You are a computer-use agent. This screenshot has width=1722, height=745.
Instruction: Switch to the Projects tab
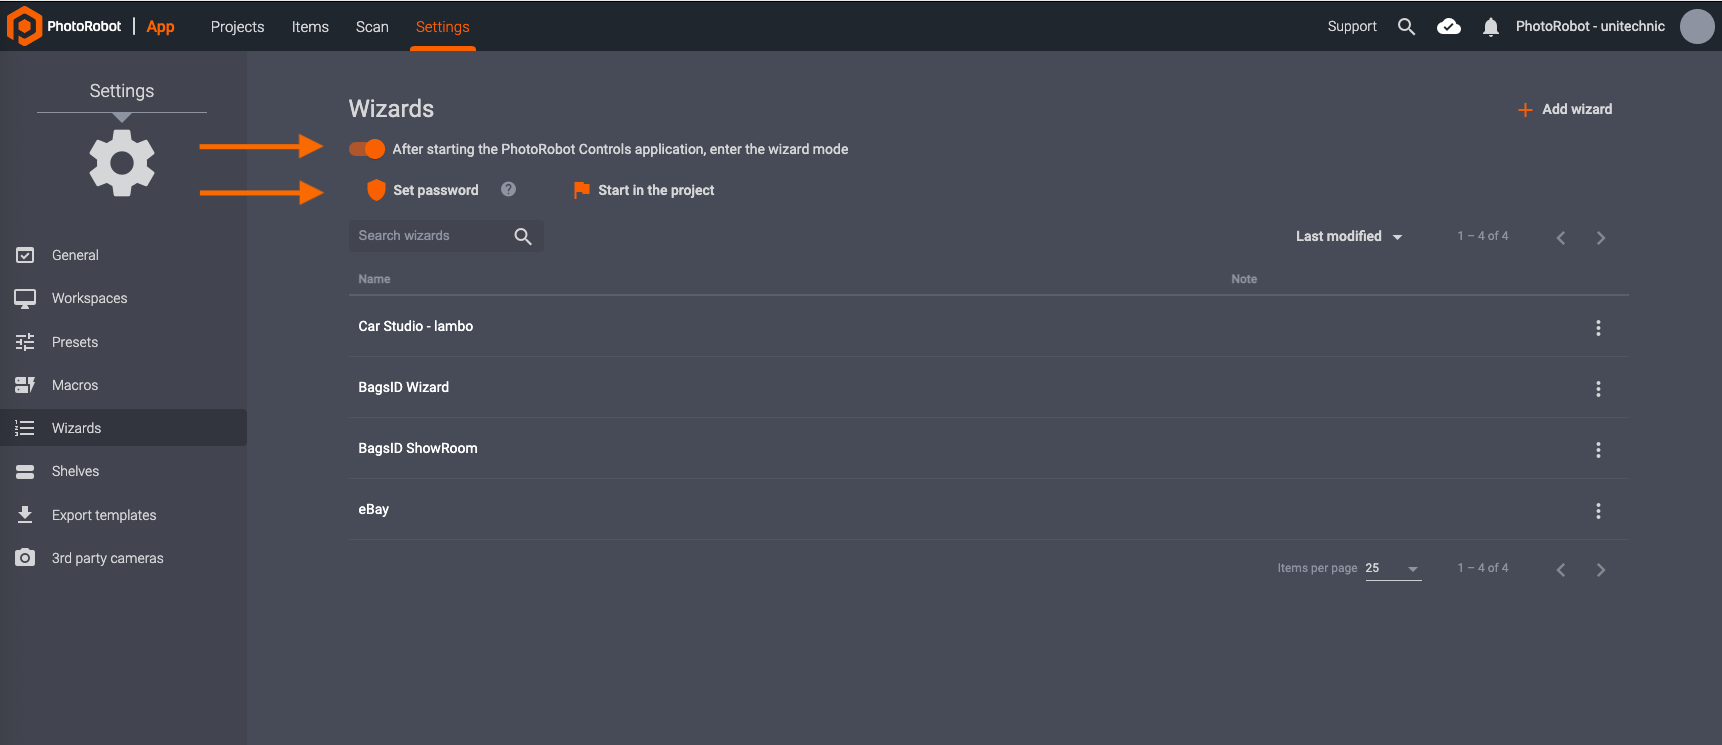(x=237, y=27)
